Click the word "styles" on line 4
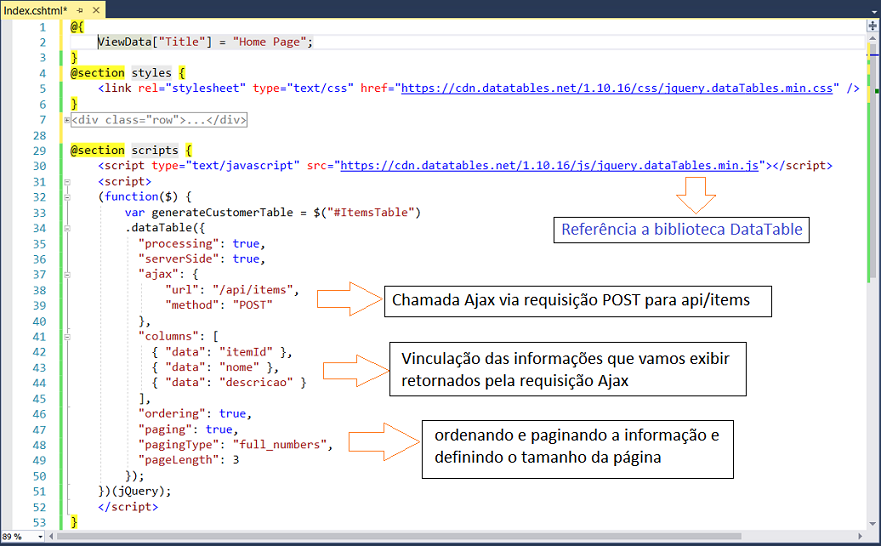This screenshot has width=881, height=546. pos(151,72)
